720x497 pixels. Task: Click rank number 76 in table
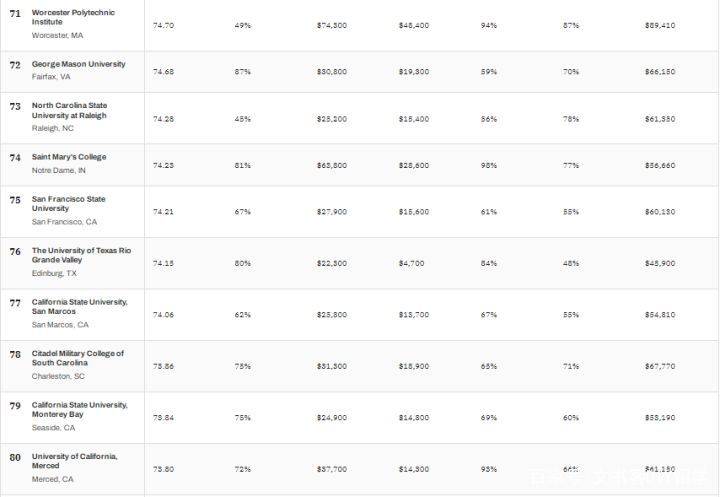(15, 252)
